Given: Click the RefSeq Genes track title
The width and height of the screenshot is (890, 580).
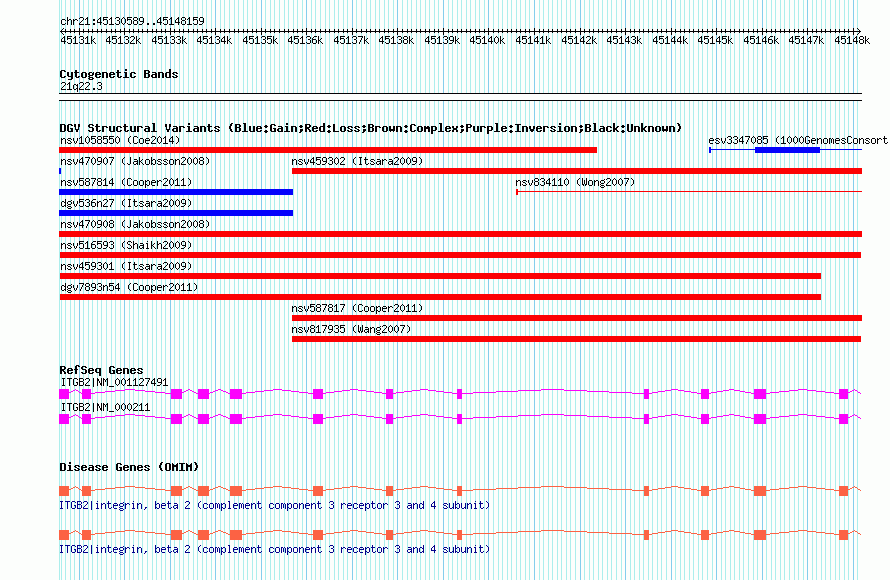Looking at the screenshot, I should 101,370.
